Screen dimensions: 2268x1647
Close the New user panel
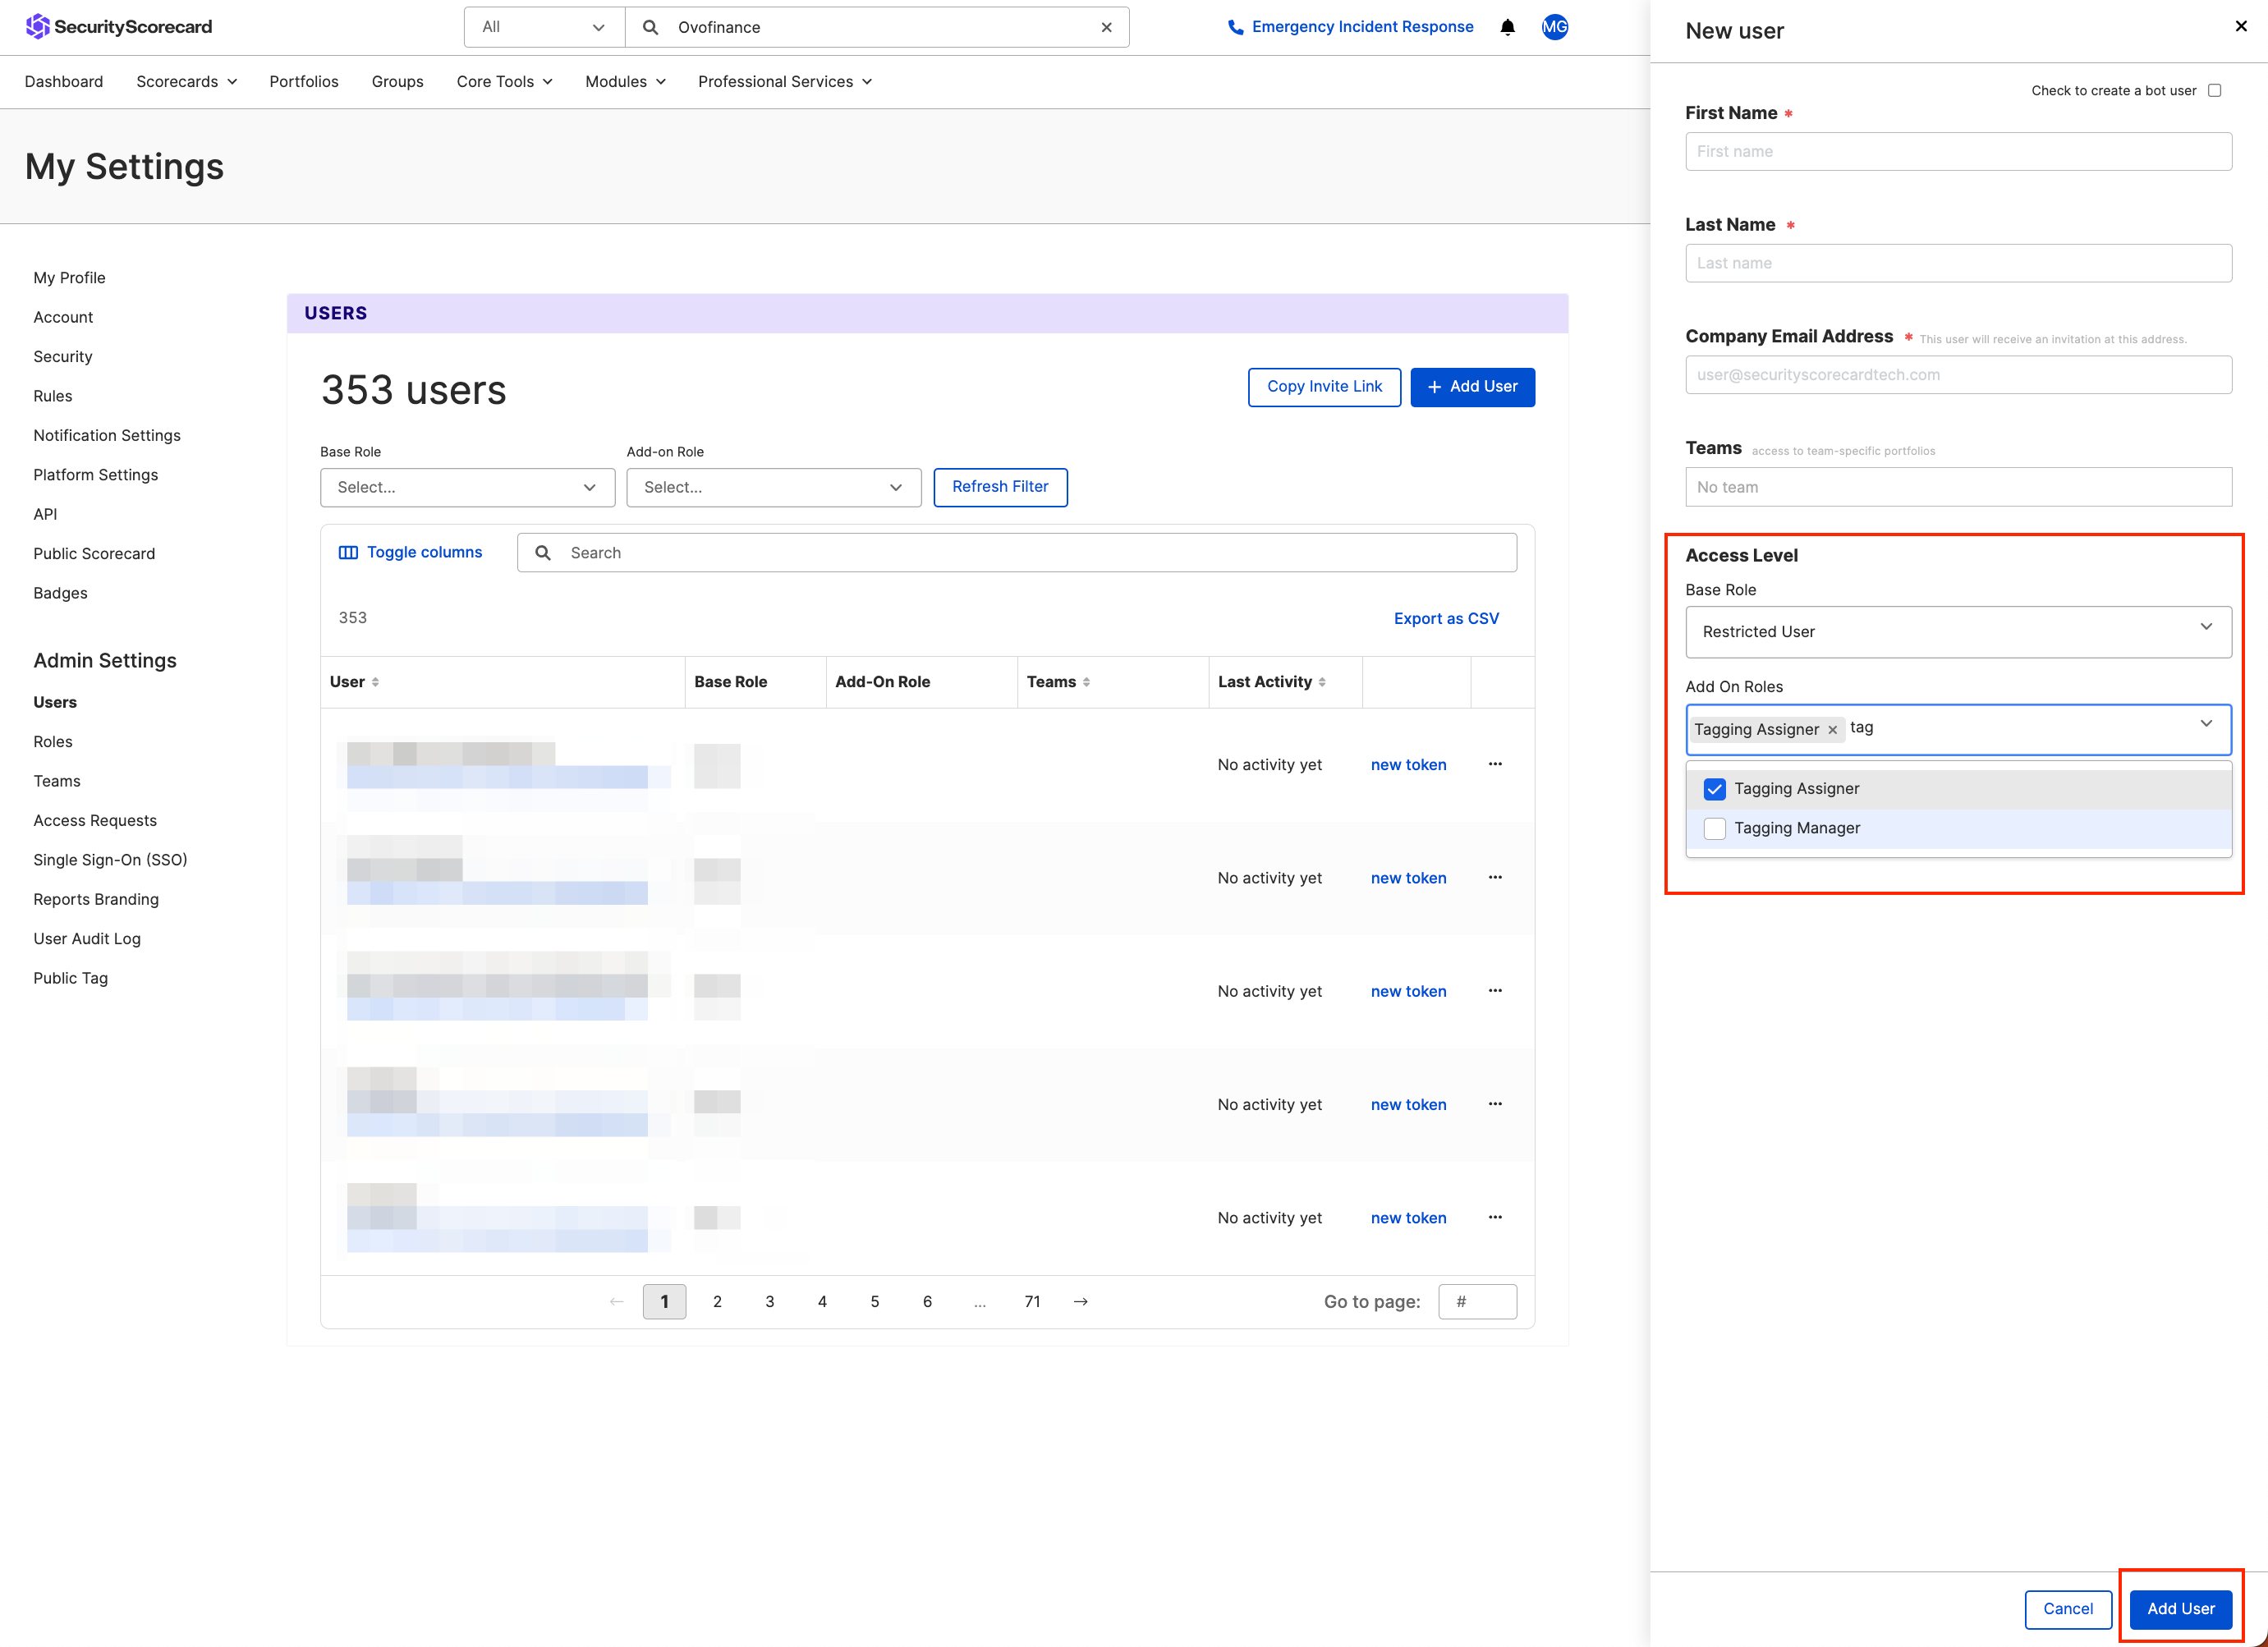pyautogui.click(x=2240, y=26)
